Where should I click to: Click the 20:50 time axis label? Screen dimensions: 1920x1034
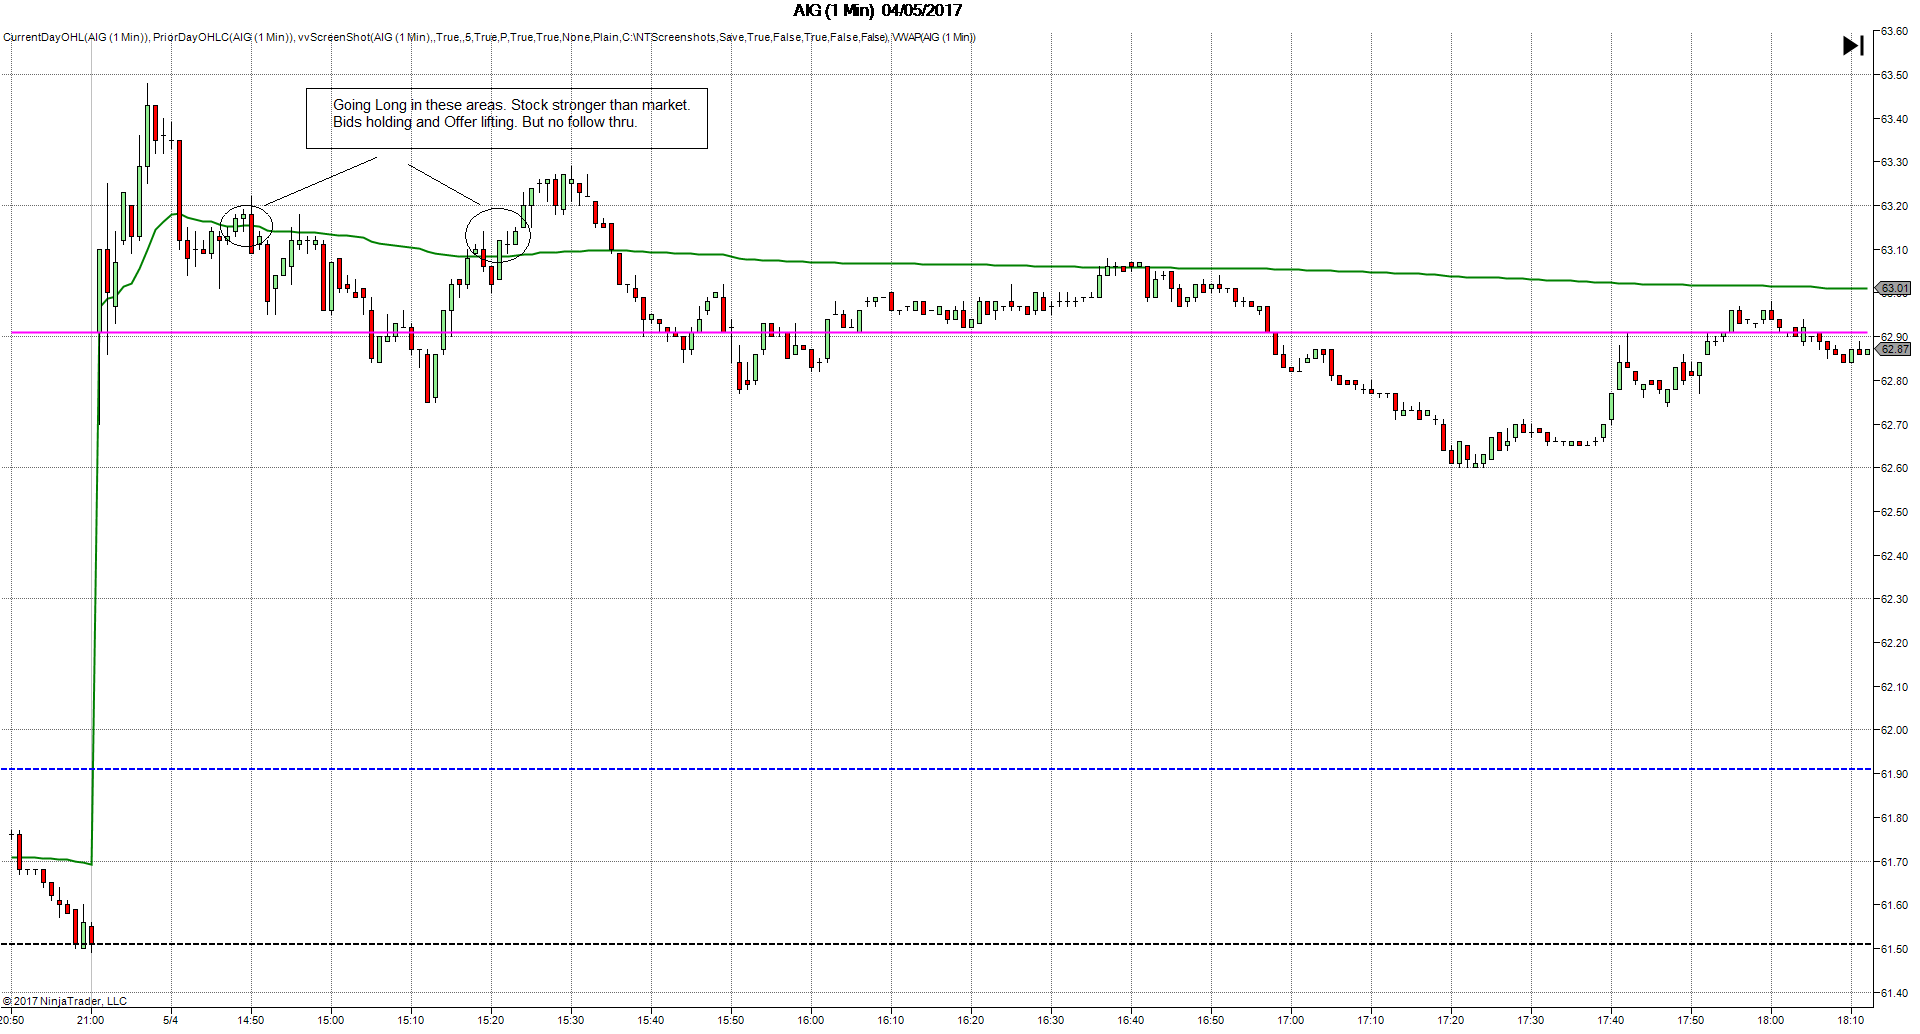point(12,1020)
